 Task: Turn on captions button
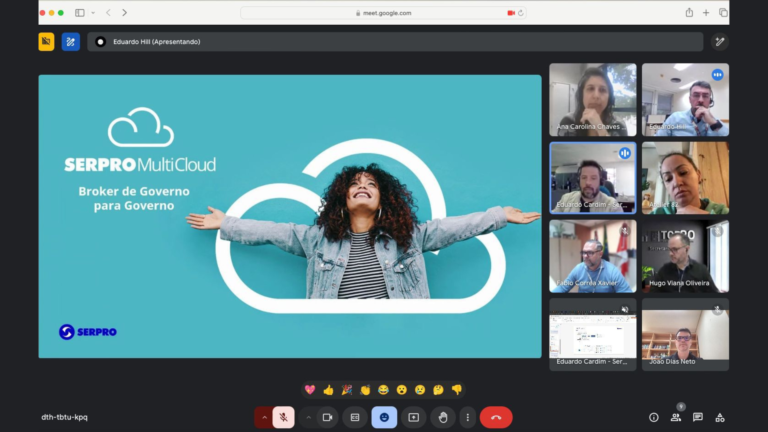coord(355,417)
